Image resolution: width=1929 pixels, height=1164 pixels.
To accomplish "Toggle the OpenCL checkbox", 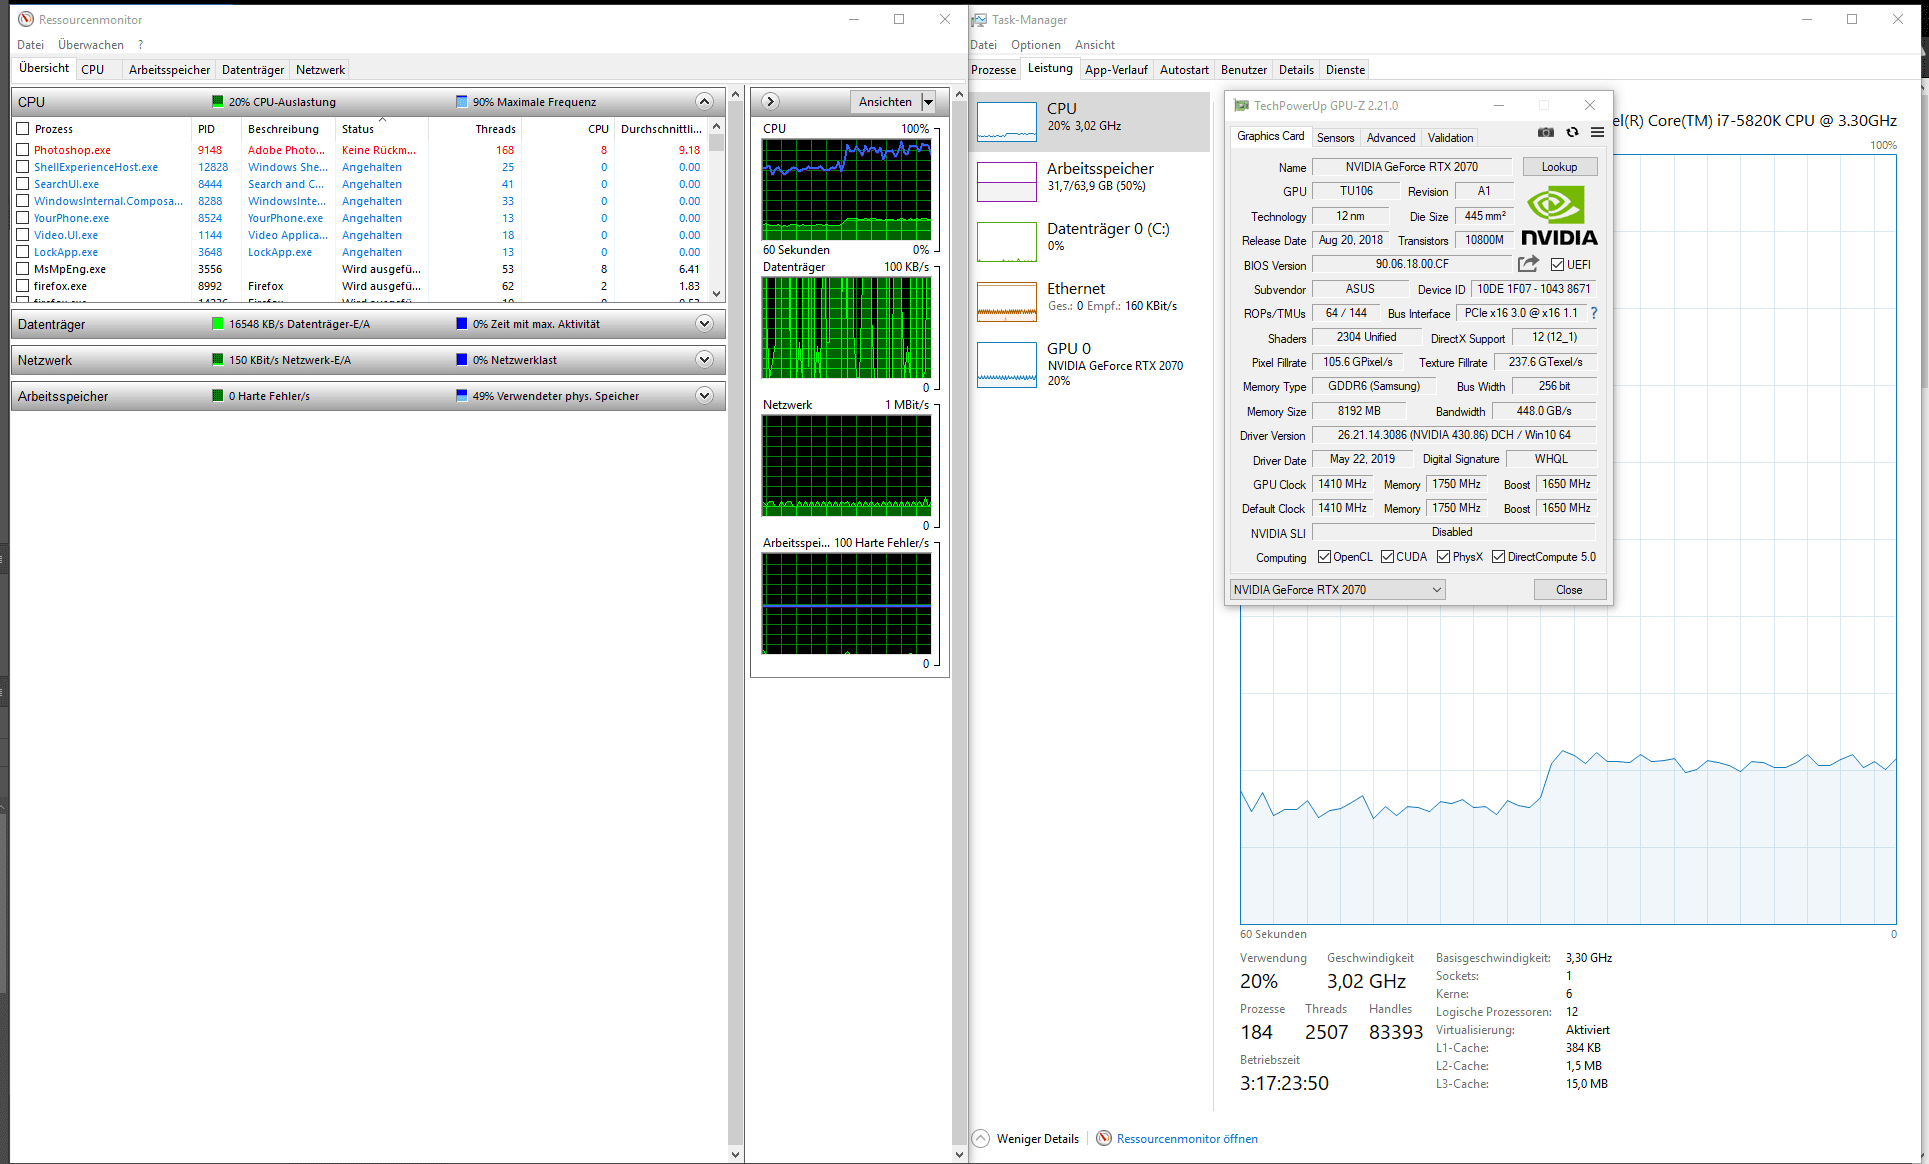I will 1324,557.
